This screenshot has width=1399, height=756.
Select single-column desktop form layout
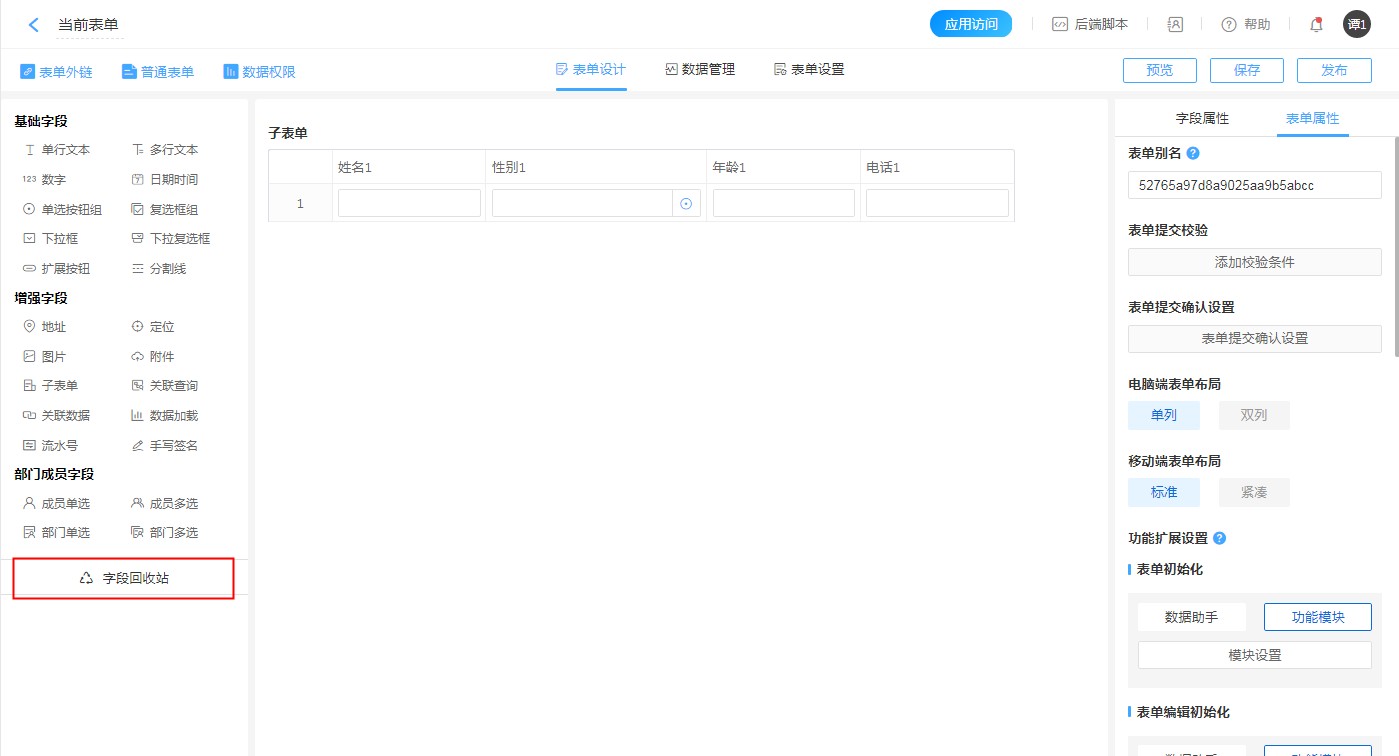(1163, 415)
